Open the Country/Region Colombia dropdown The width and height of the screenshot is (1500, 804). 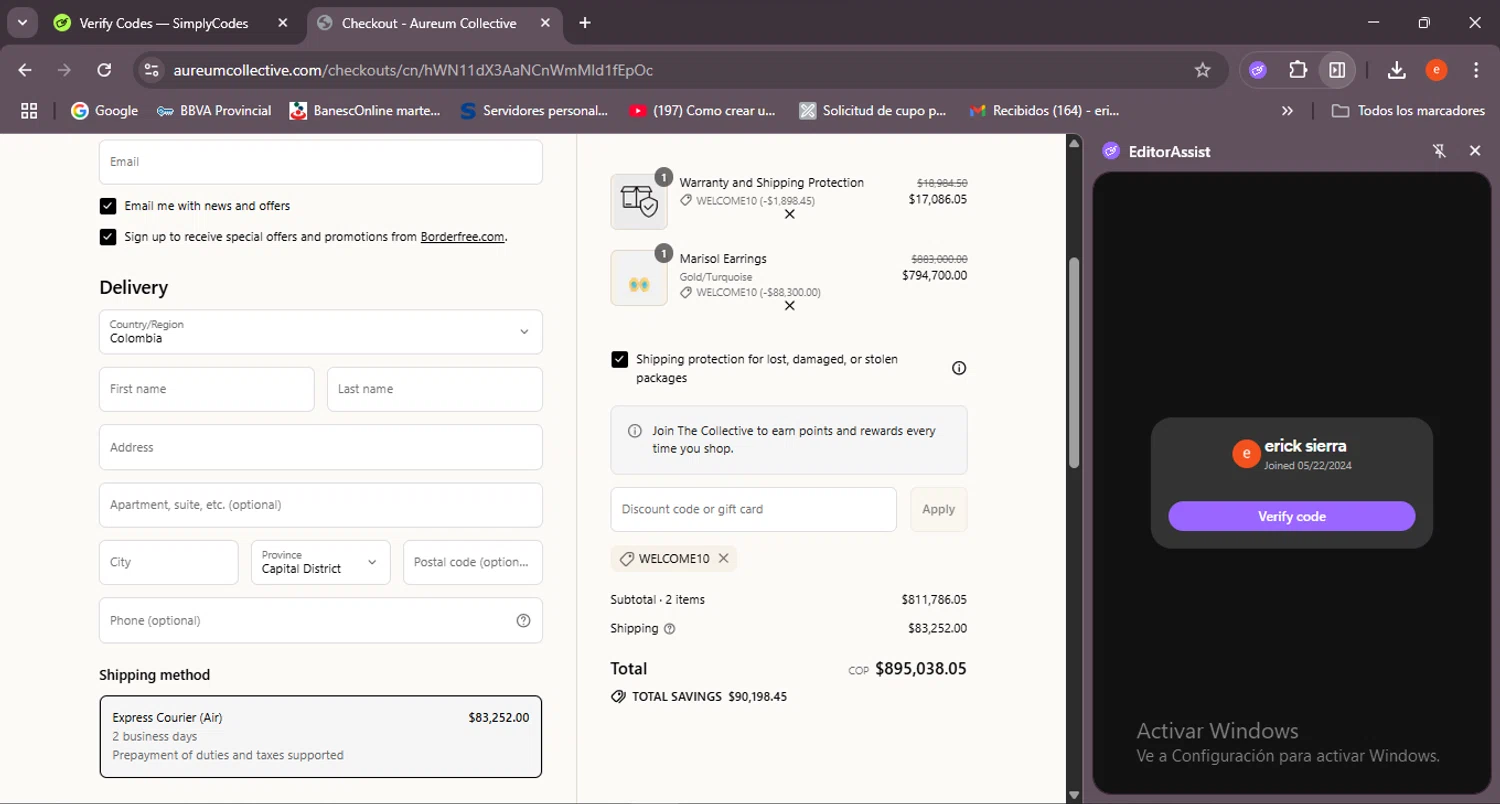click(321, 332)
